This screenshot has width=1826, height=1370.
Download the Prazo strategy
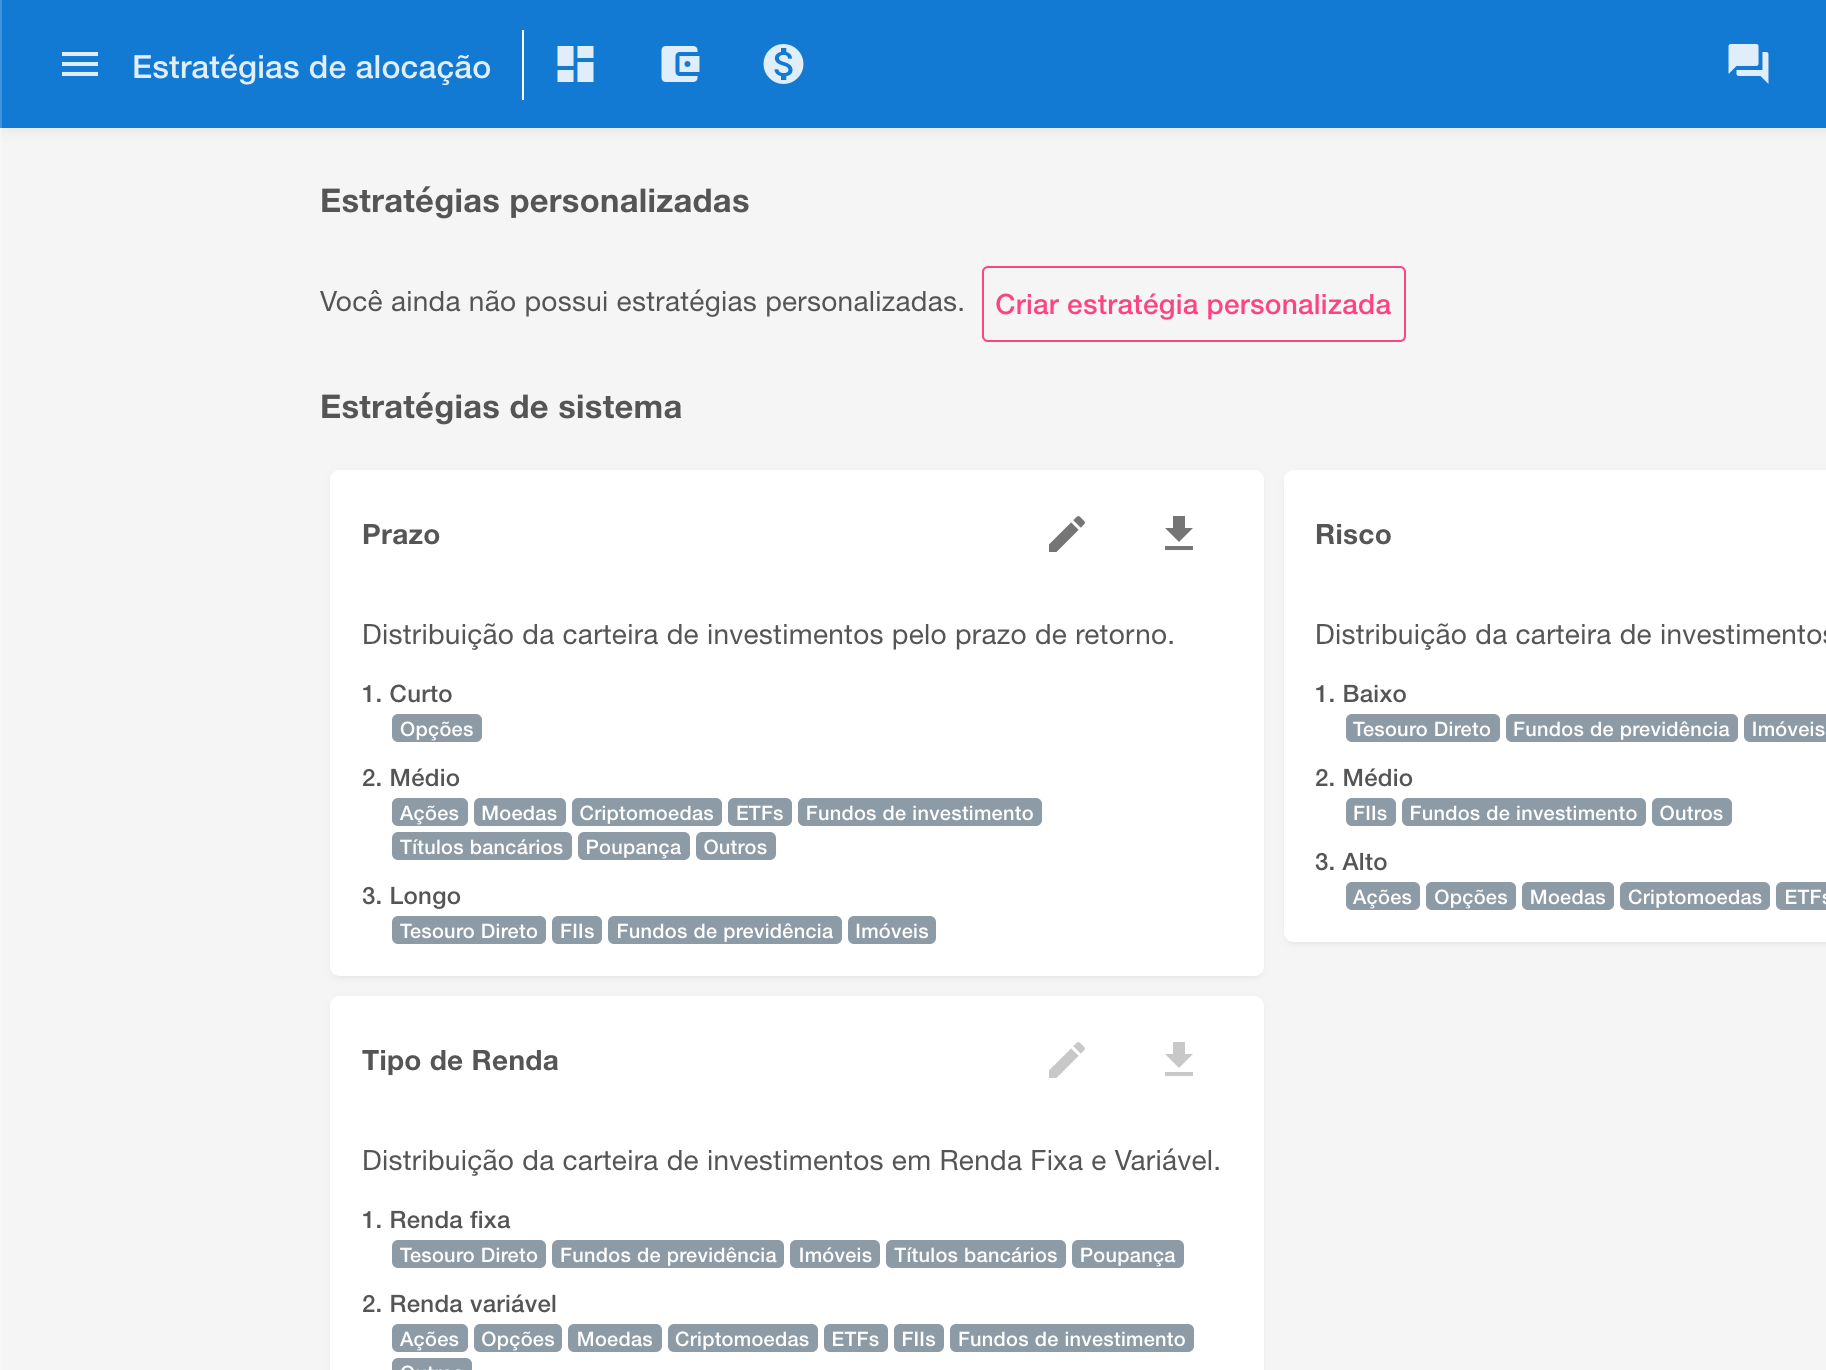tap(1179, 534)
